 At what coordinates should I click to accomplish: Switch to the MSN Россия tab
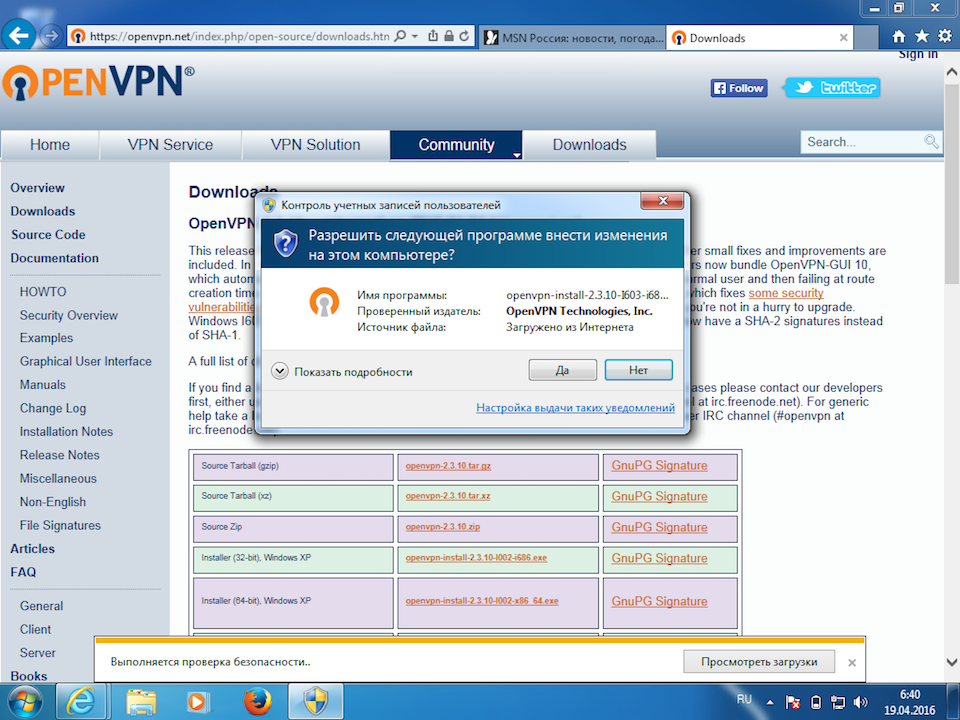pos(574,38)
